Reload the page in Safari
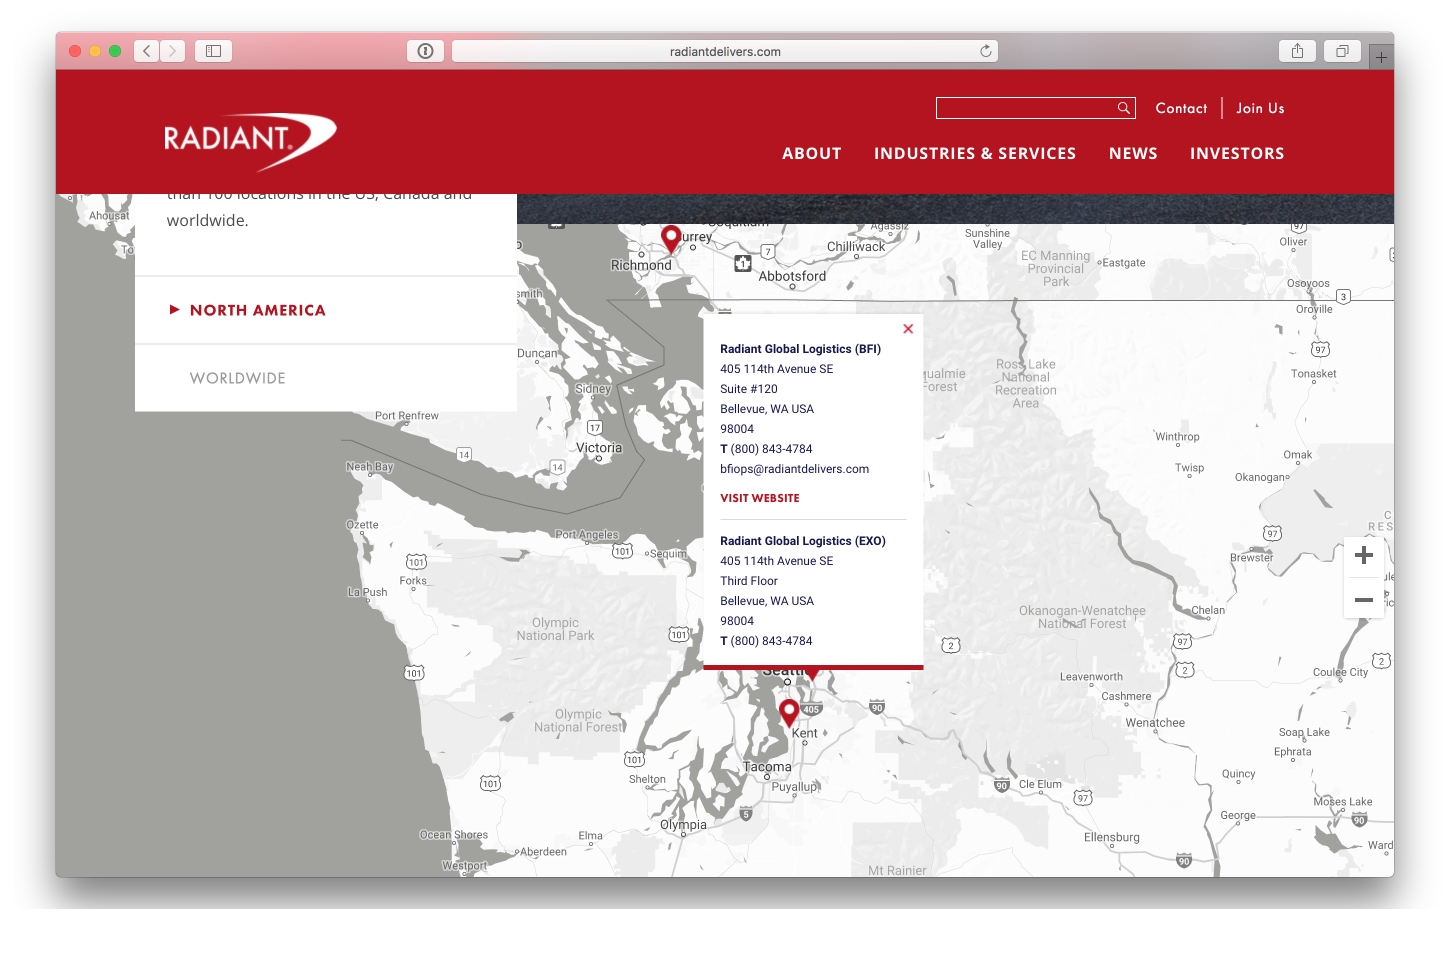1450x957 pixels. click(986, 51)
